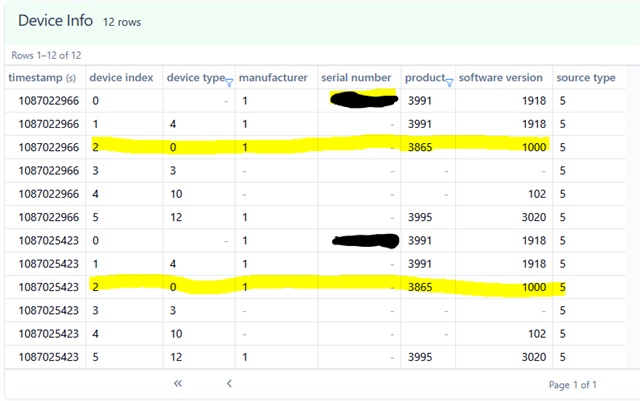Click the Device Info panel title

[x=55, y=21]
